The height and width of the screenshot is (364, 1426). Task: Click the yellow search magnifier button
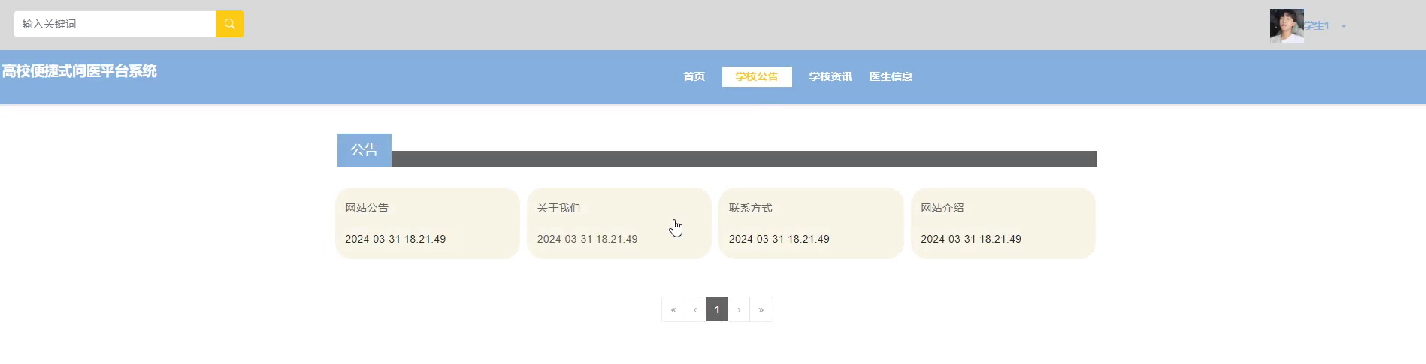coord(230,24)
